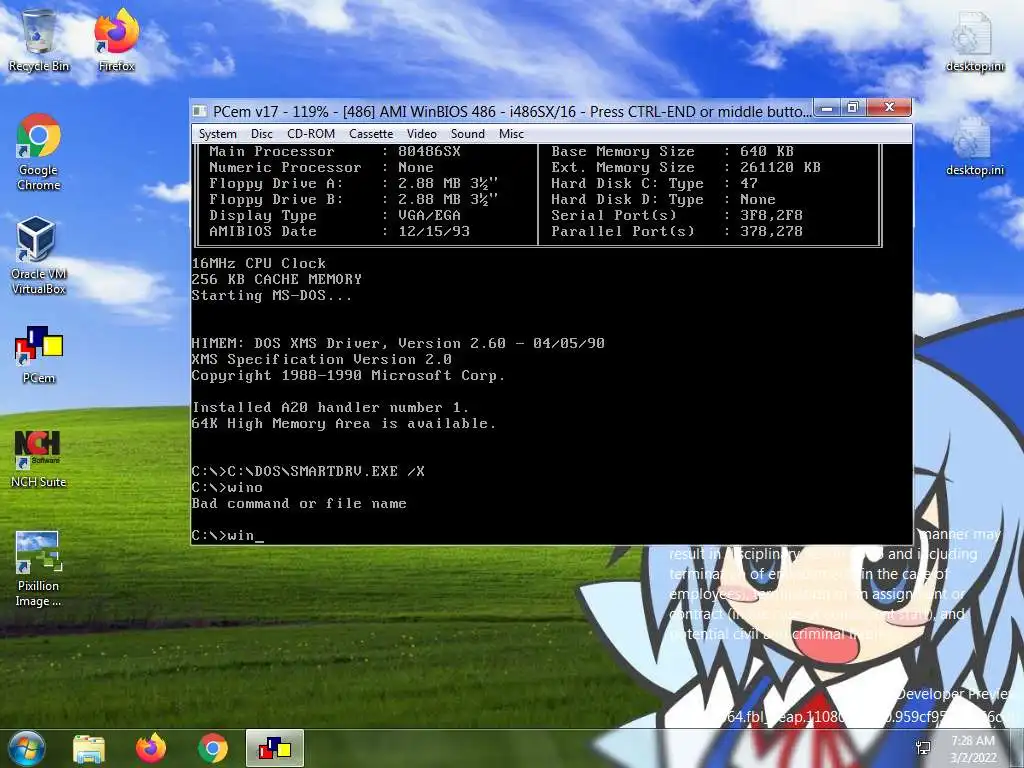Viewport: 1024px width, 768px height.
Task: Click the '256 KB CACHE MEMORY' line
Action: click(276, 280)
